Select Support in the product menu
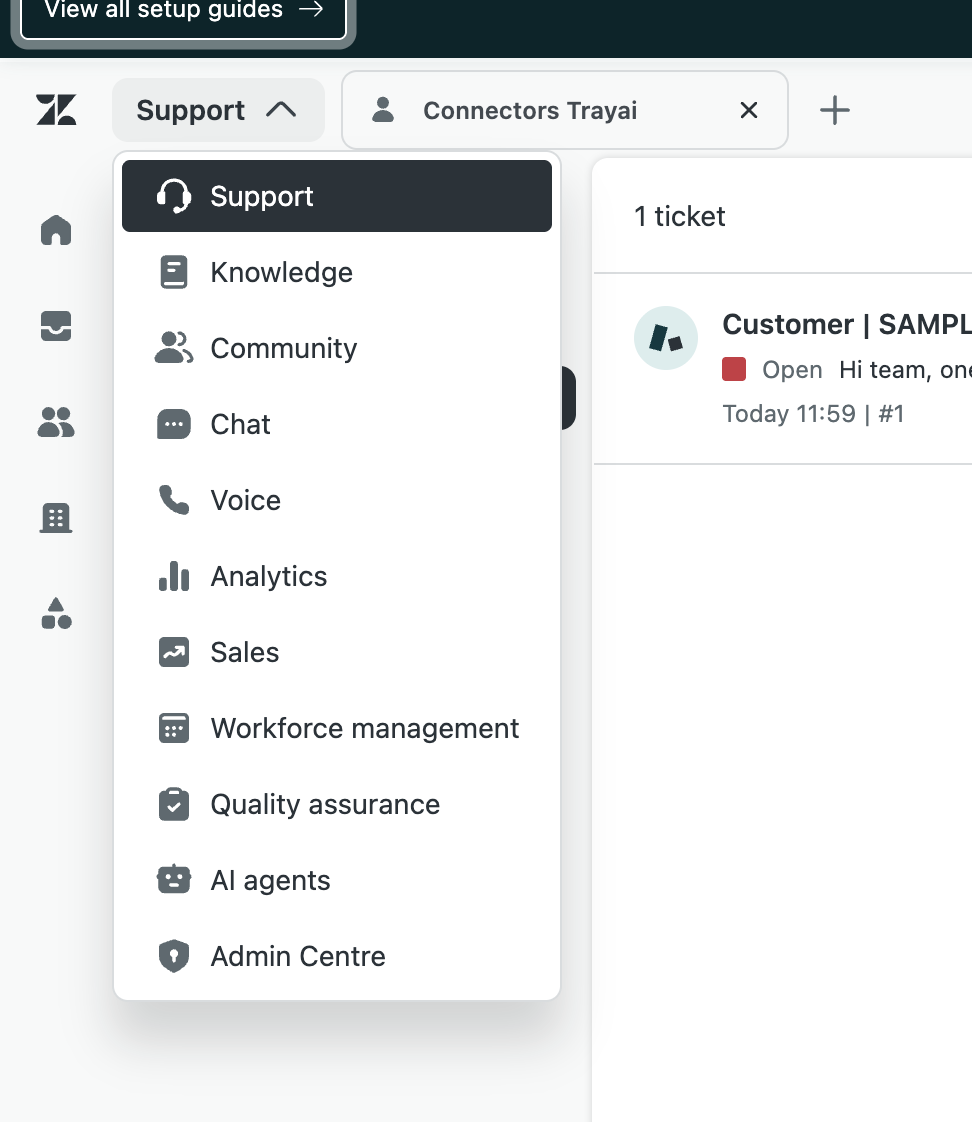The width and height of the screenshot is (972, 1122). (337, 196)
